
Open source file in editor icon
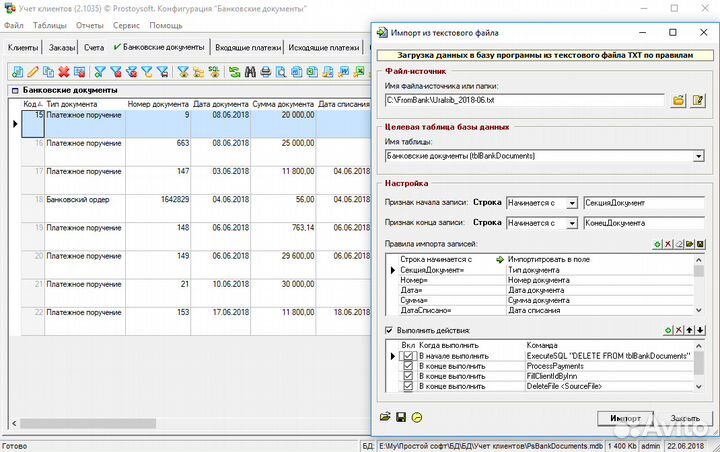click(698, 100)
